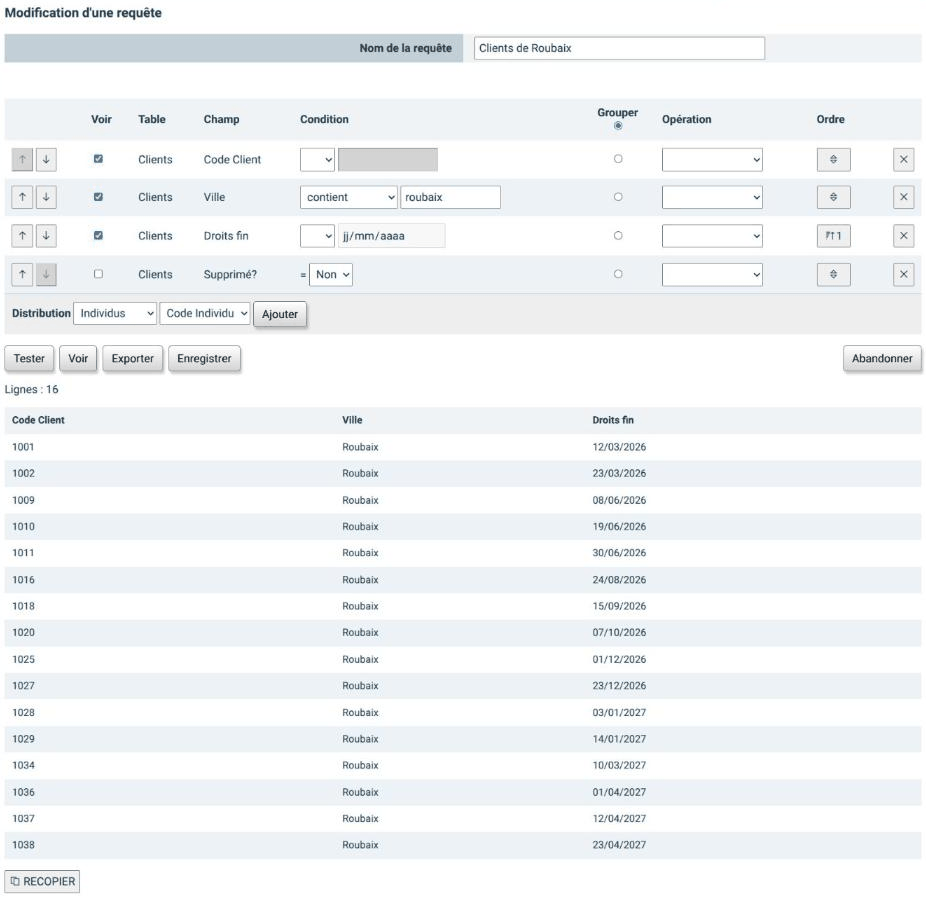Save query with Enregistrer

point(204,358)
